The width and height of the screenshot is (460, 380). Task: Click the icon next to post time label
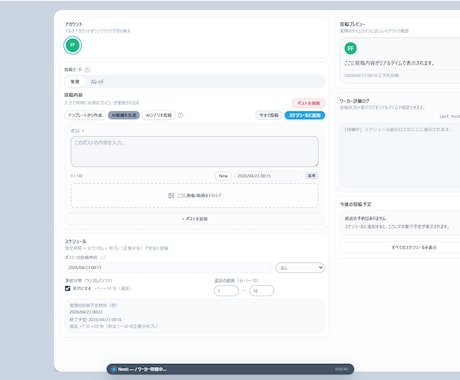tap(103, 257)
